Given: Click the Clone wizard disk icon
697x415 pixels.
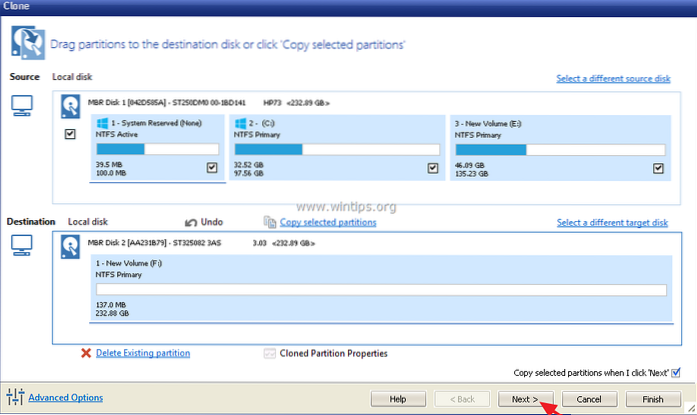Looking at the screenshot, I should pos(28,42).
